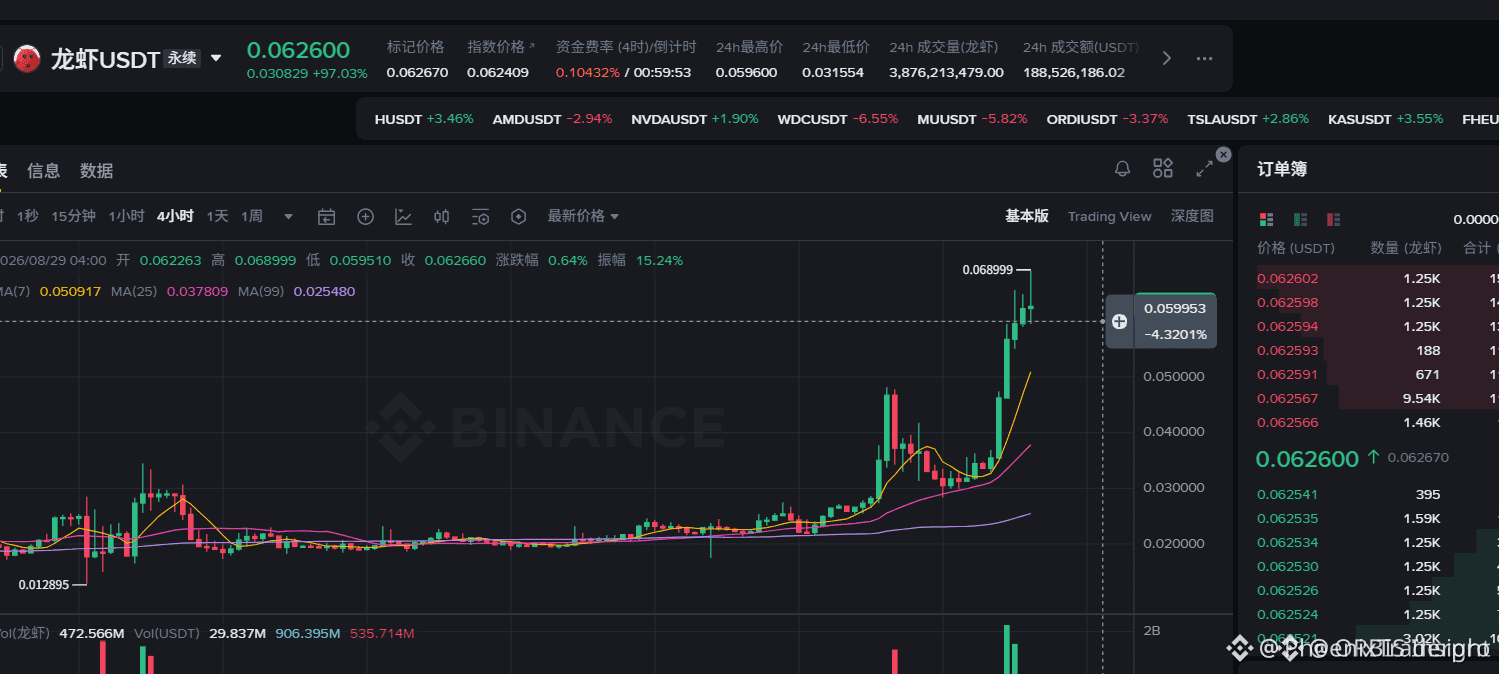Open price alerts bell icon
The width and height of the screenshot is (1499, 674).
click(1122, 169)
